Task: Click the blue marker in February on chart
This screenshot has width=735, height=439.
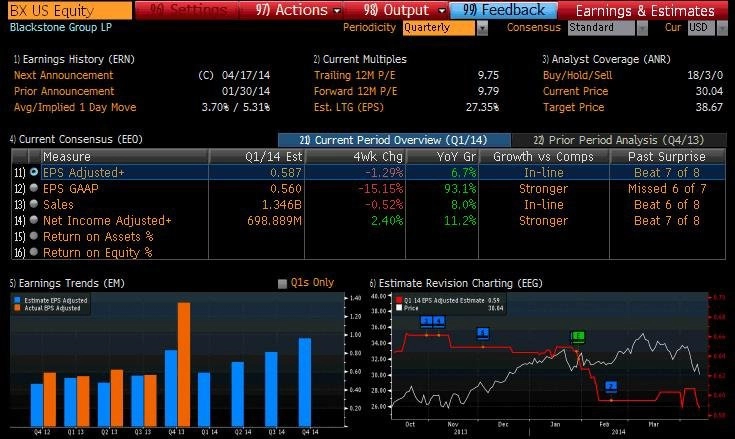Action: click(x=611, y=387)
